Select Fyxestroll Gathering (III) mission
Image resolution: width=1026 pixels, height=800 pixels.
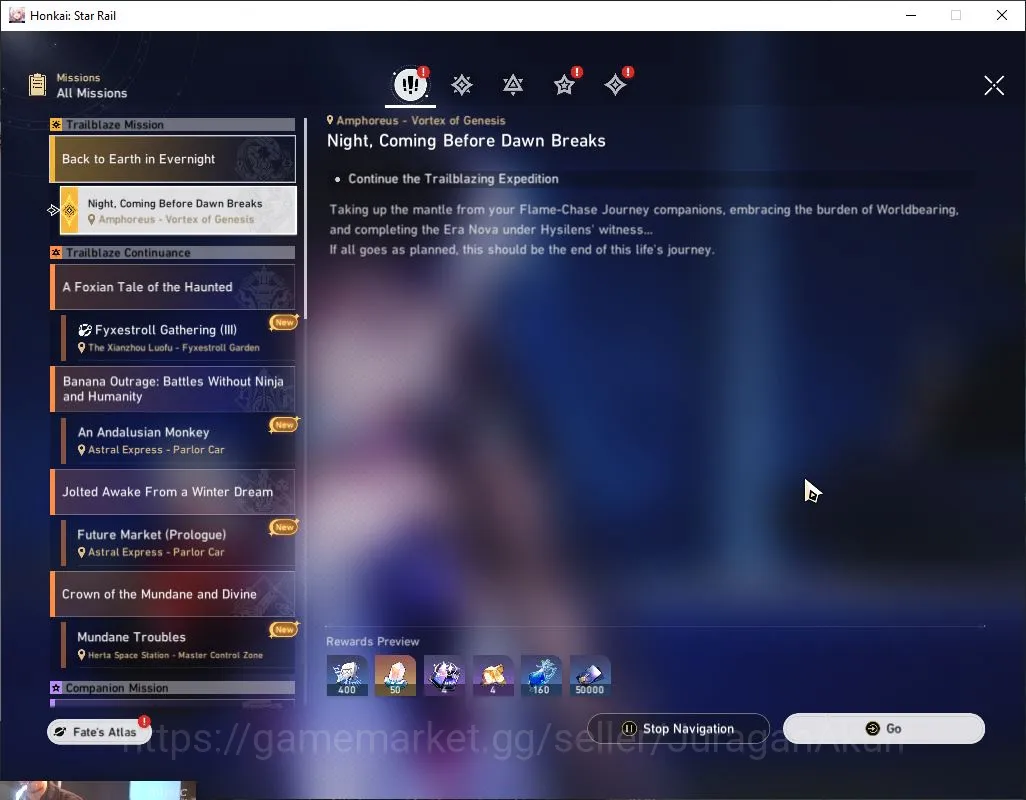[179, 338]
